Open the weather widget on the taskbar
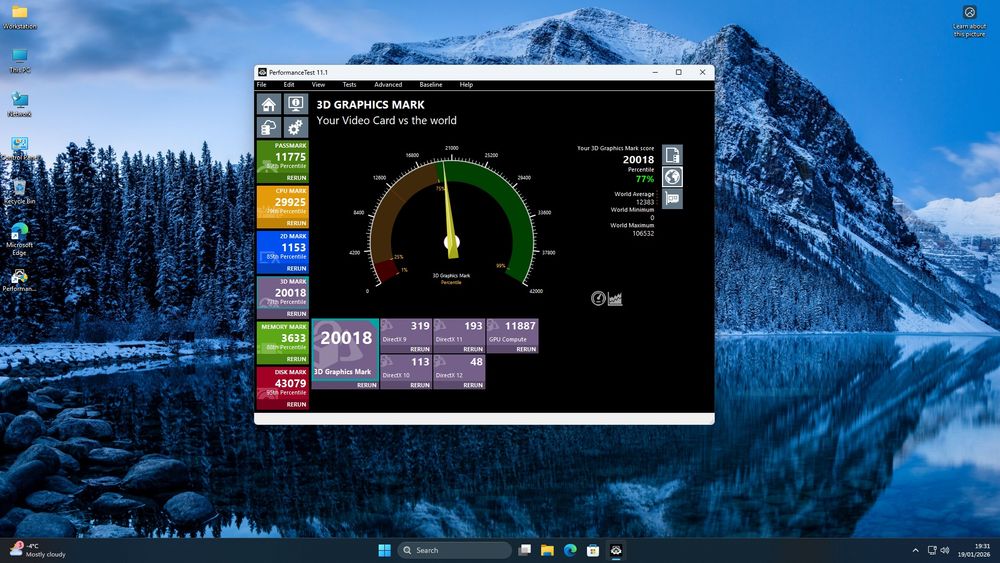This screenshot has width=1000, height=563. [38, 550]
